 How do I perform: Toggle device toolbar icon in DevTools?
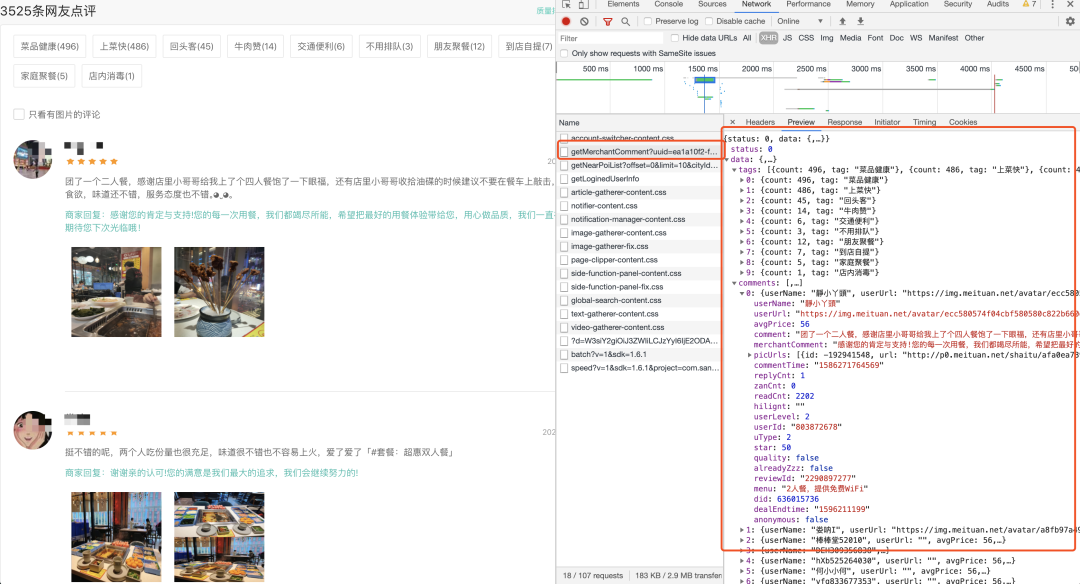click(x=583, y=4)
